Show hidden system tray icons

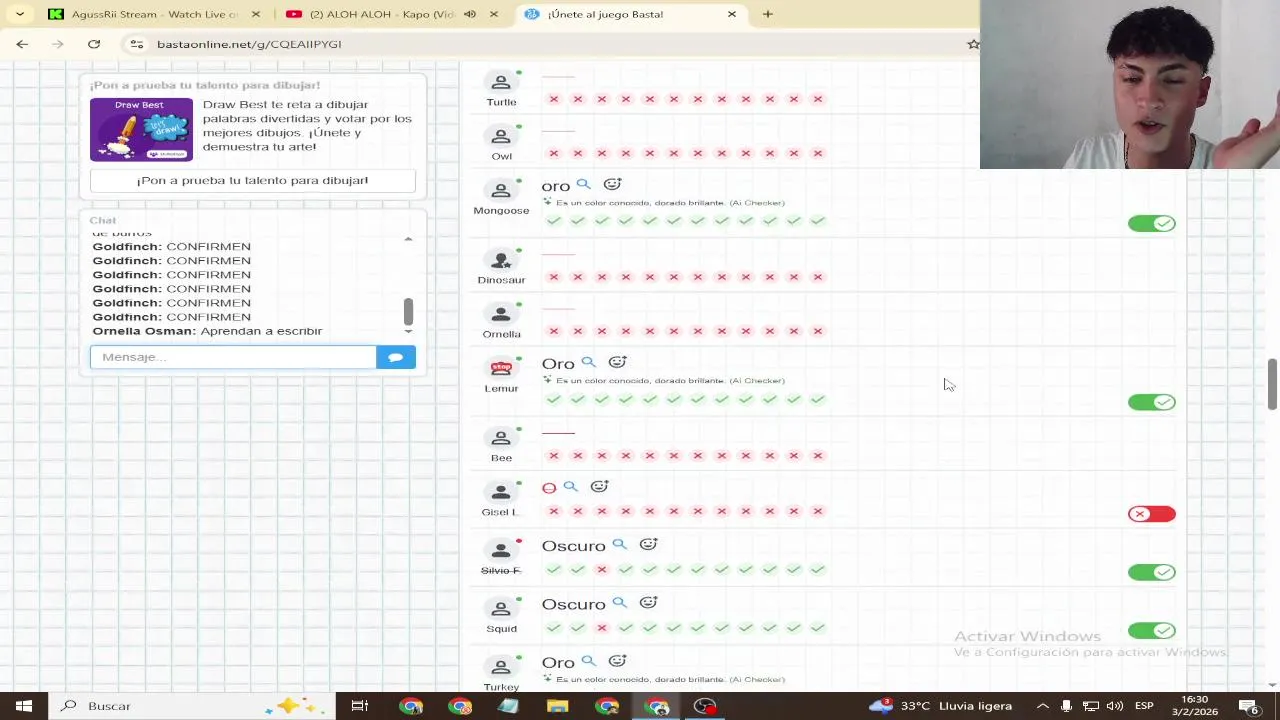pos(1042,706)
